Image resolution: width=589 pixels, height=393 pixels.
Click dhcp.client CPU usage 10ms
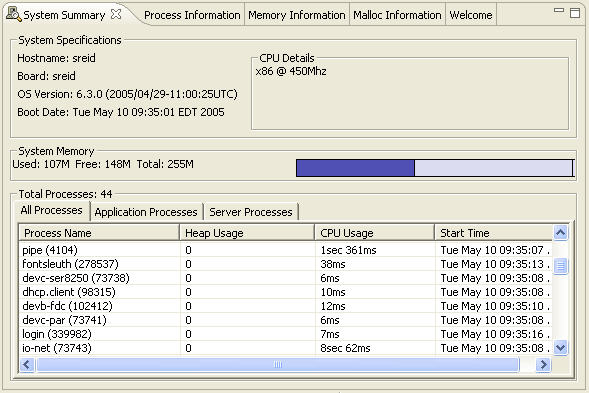pyautogui.click(x=333, y=292)
